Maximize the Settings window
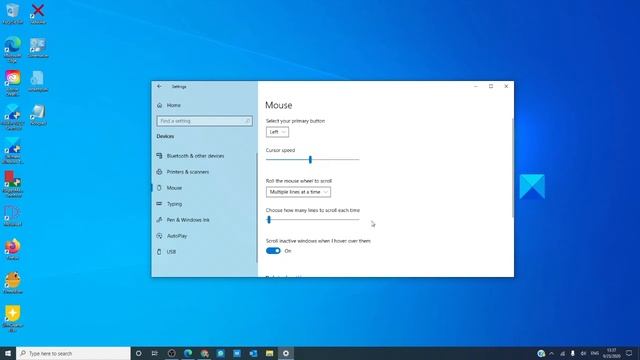 coord(491,87)
